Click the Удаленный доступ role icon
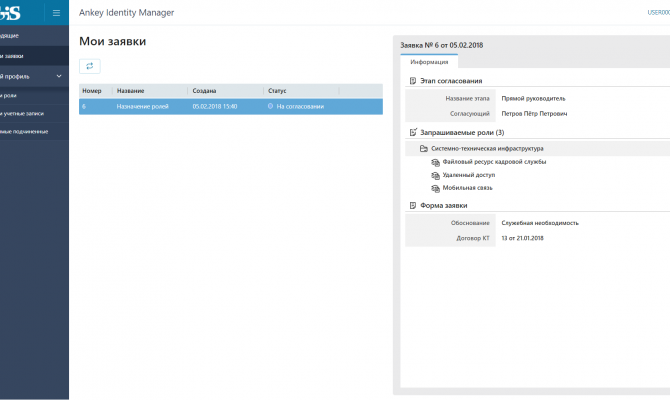Viewport: 670px width, 400px height. pos(435,174)
